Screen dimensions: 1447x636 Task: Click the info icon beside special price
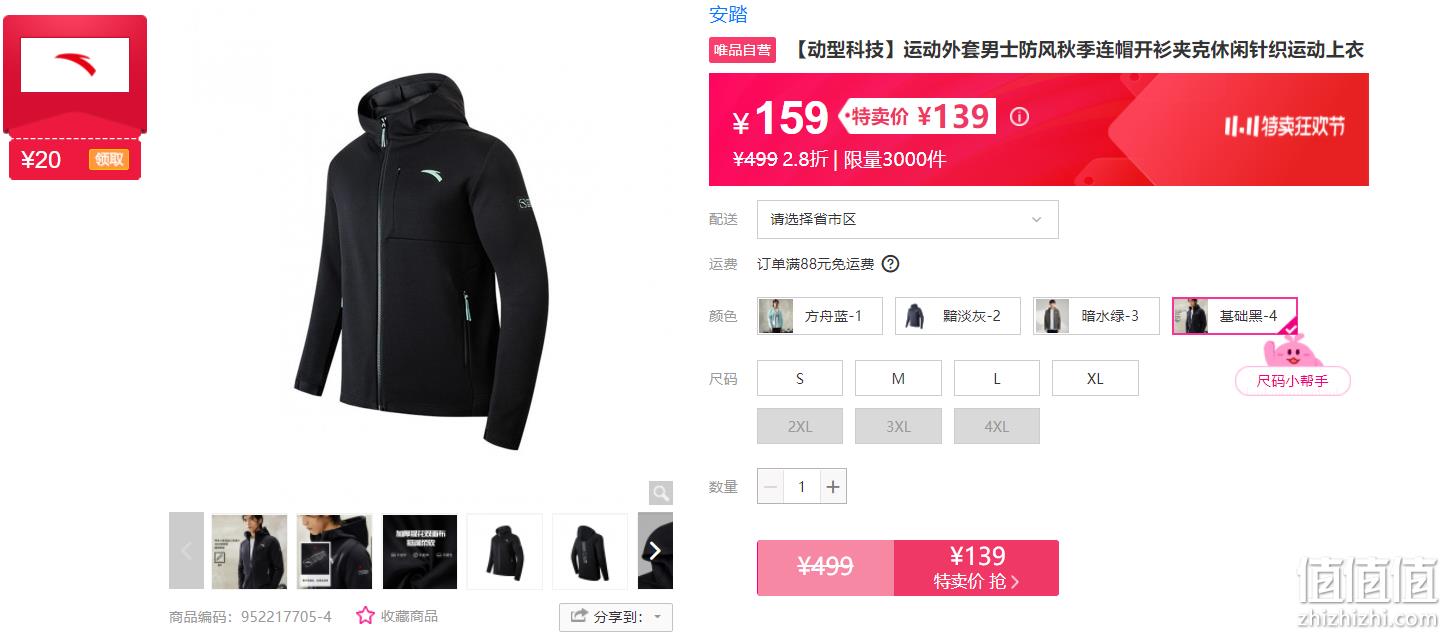pos(1019,117)
